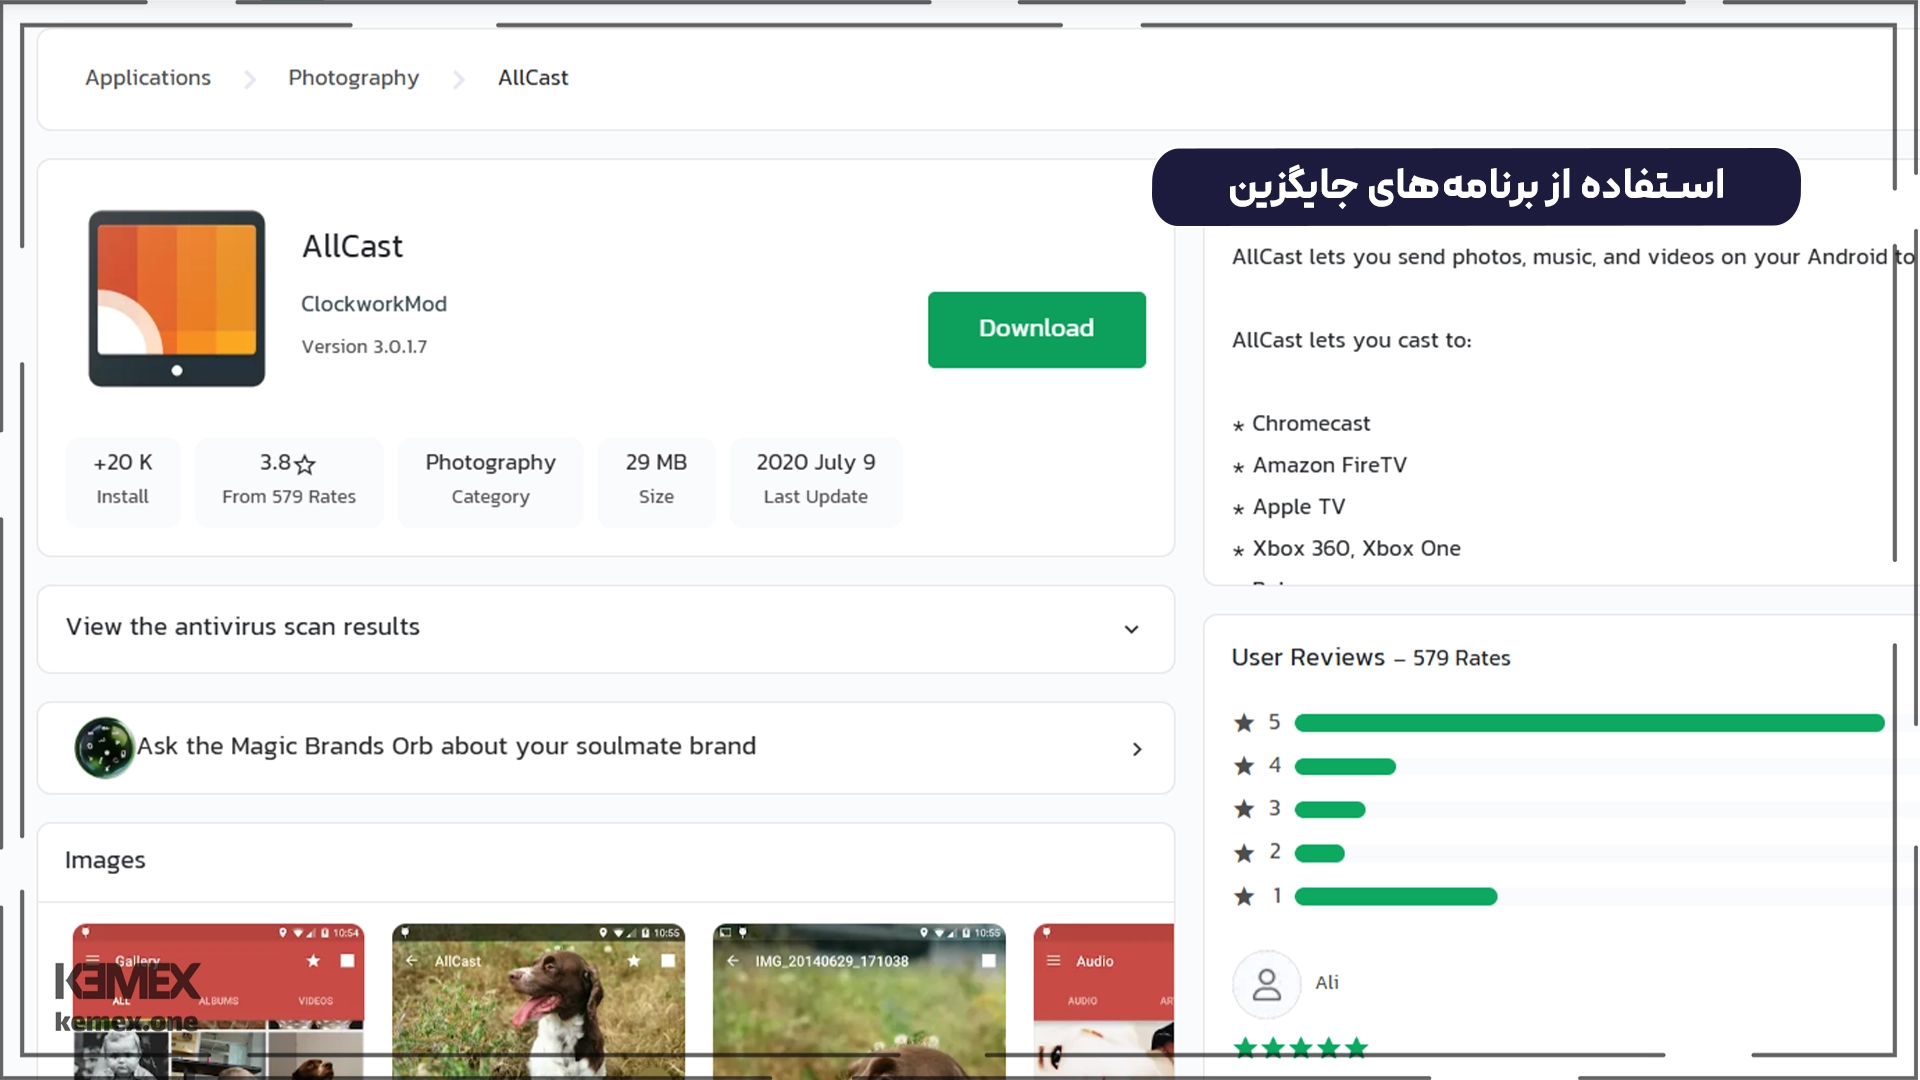This screenshot has height=1080, width=1920.
Task: Go to the Photography breadcrumb
Action: [x=353, y=78]
